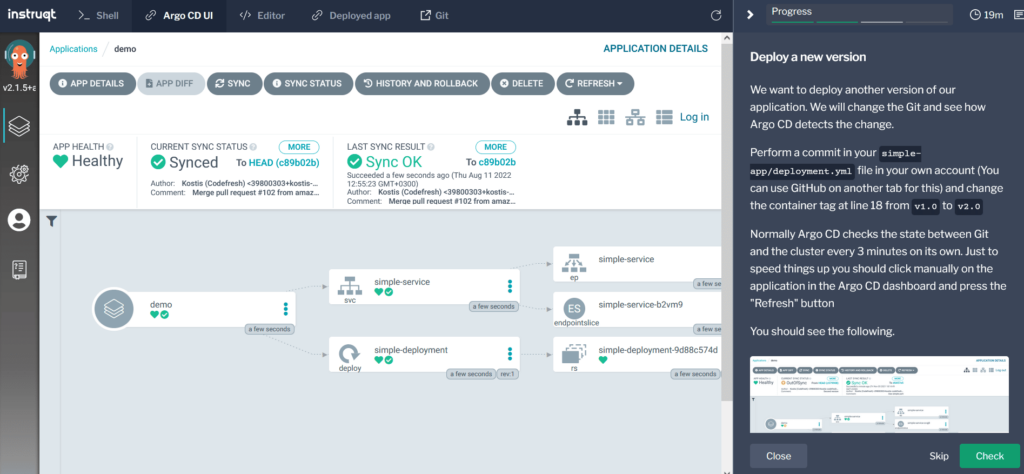Viewport: 1024px width, 474px height.
Task: Click the Argo CD pane vertical scrollbar
Action: coord(725,222)
